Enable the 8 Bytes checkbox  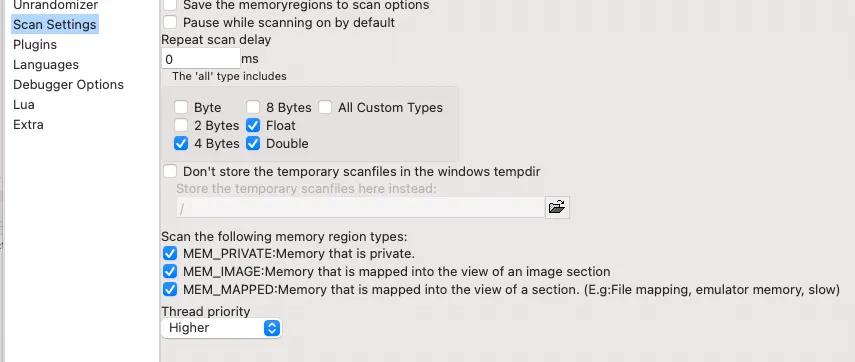click(253, 107)
